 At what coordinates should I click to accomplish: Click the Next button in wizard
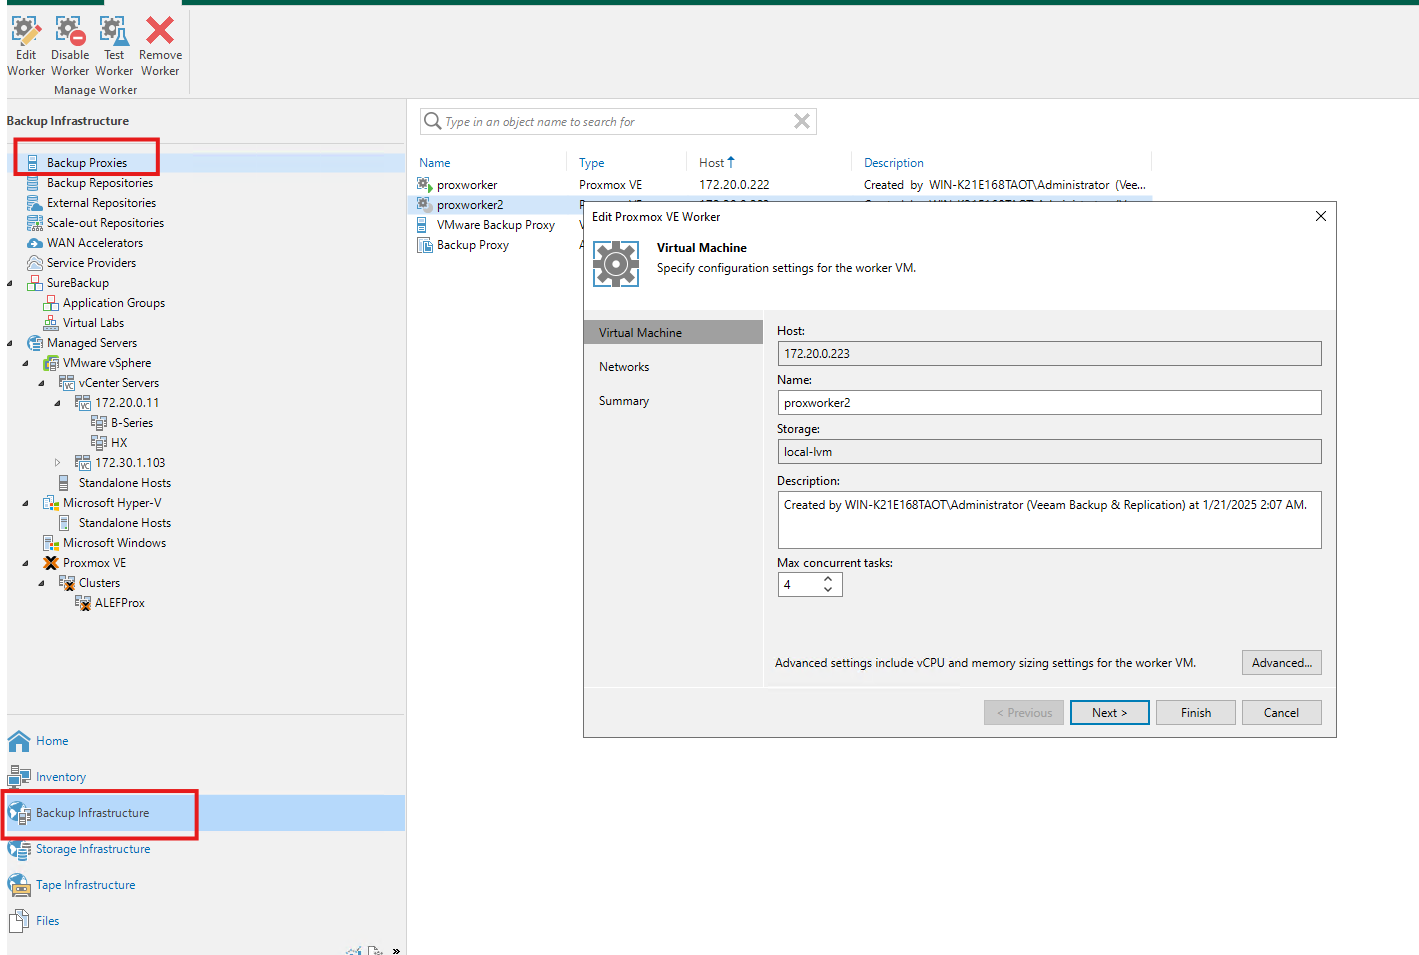1110,713
